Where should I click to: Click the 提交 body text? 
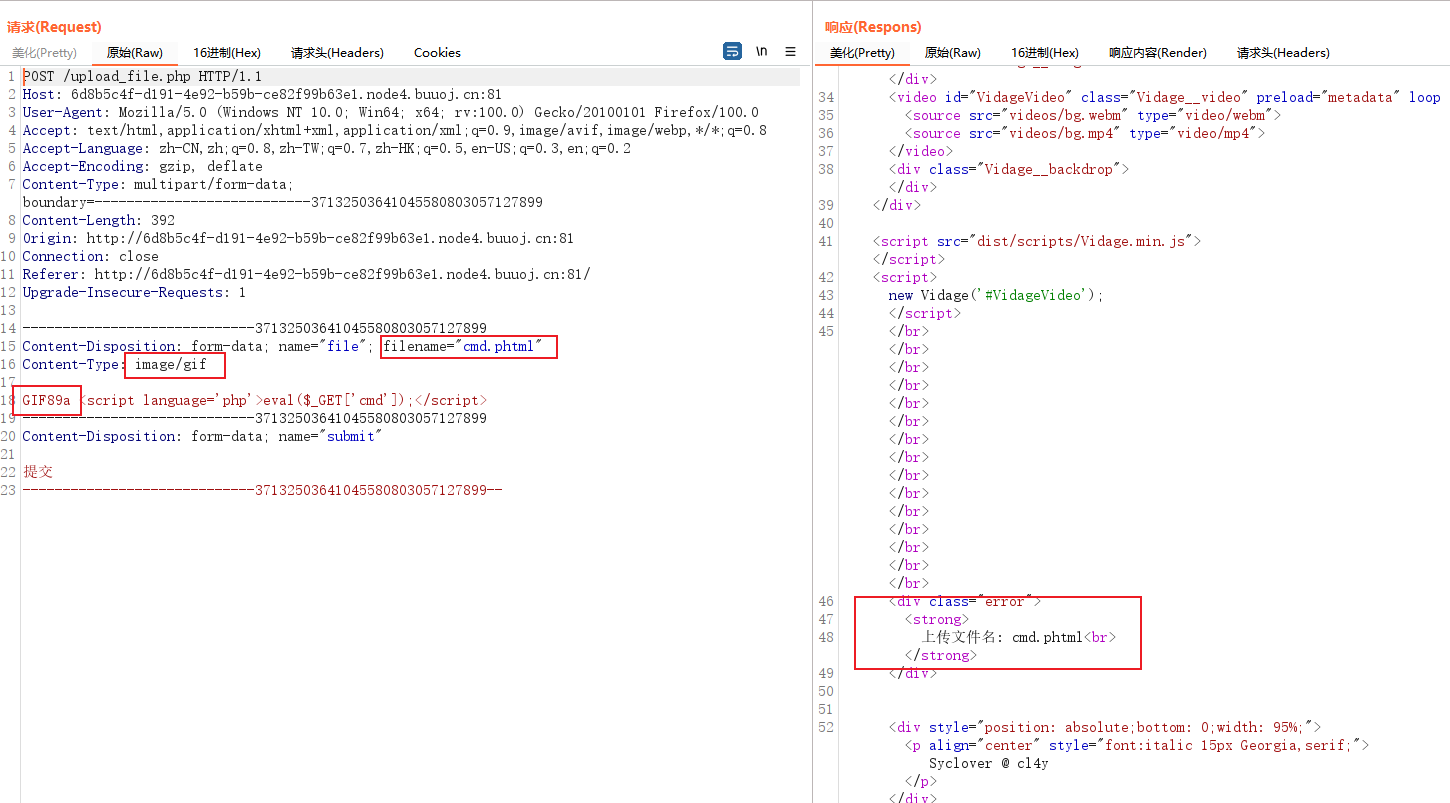(x=38, y=472)
